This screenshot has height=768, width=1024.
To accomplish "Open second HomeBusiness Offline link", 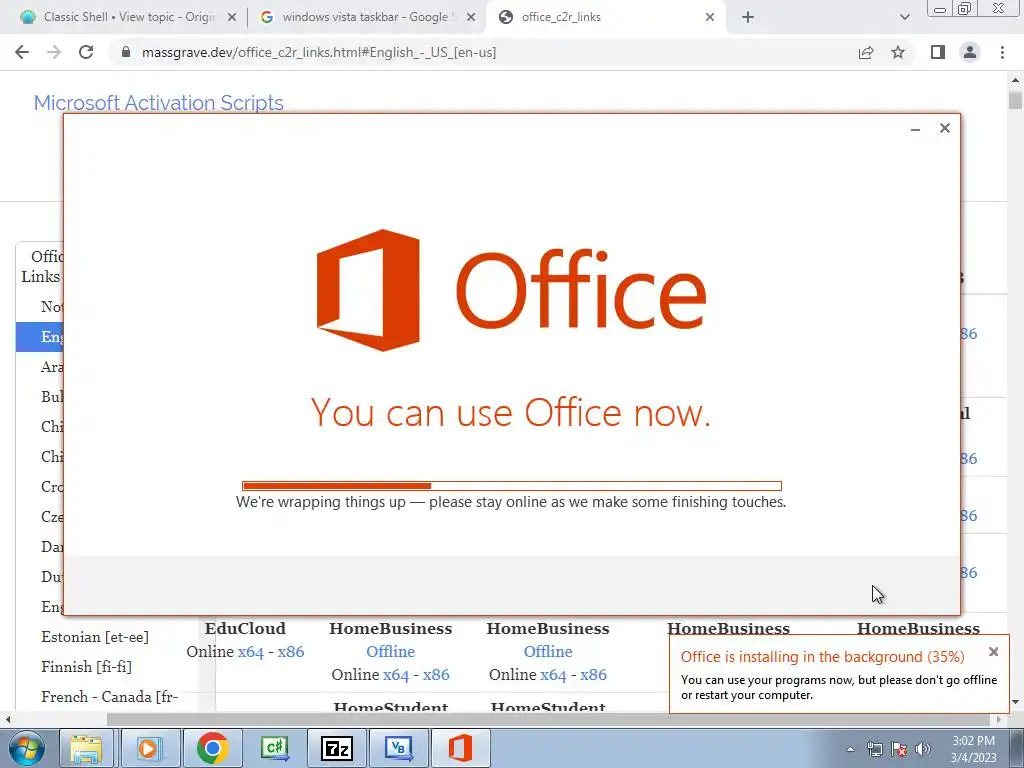I will coord(548,652).
